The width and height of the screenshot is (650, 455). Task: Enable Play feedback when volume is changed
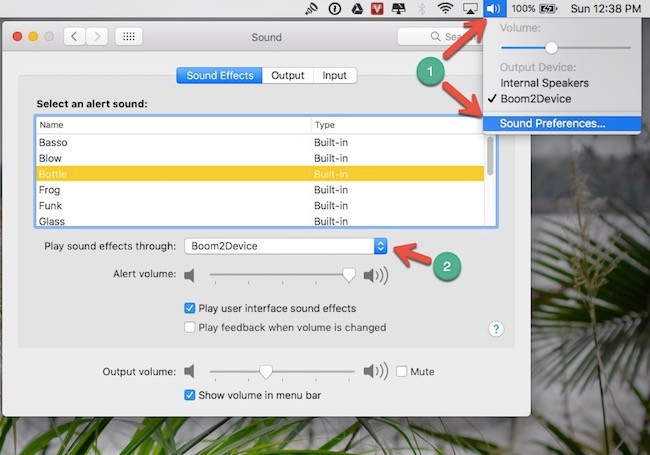(x=190, y=327)
